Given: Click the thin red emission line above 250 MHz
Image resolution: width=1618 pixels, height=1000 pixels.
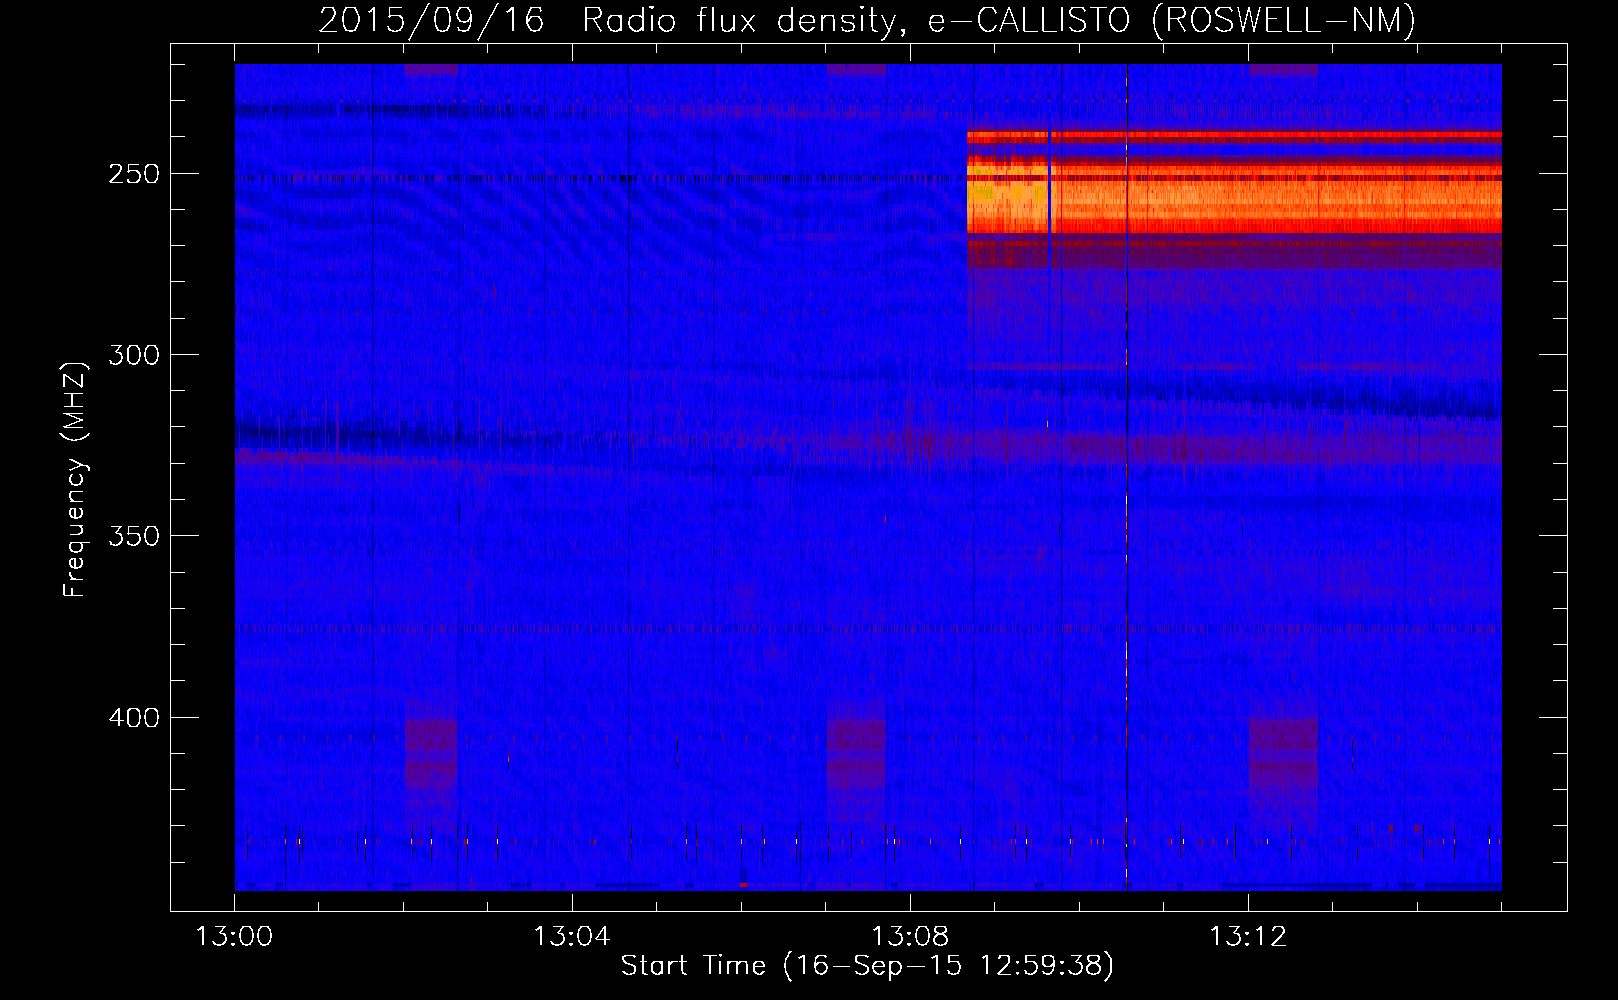Looking at the screenshot, I should tap(1234, 135).
